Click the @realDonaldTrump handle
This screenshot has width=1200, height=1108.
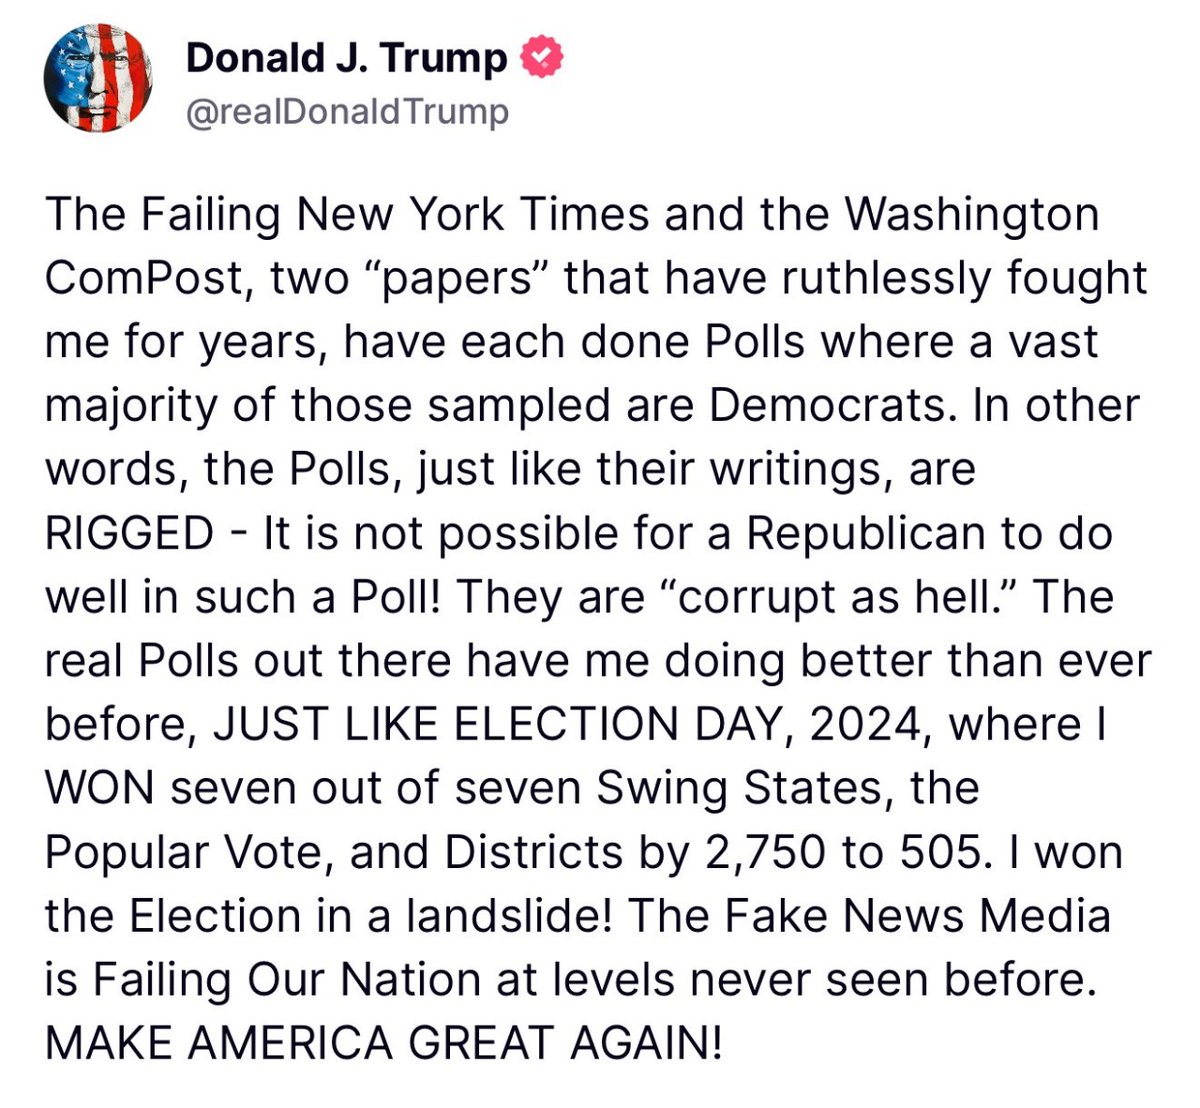pos(347,111)
